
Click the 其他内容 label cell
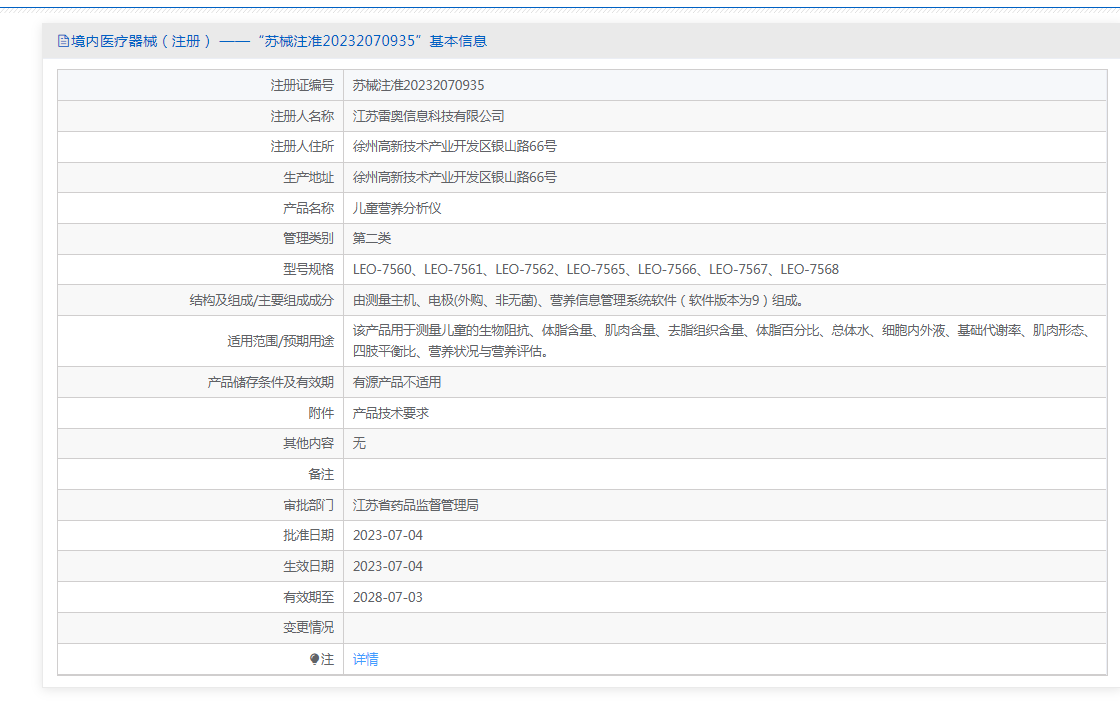pyautogui.click(x=201, y=443)
